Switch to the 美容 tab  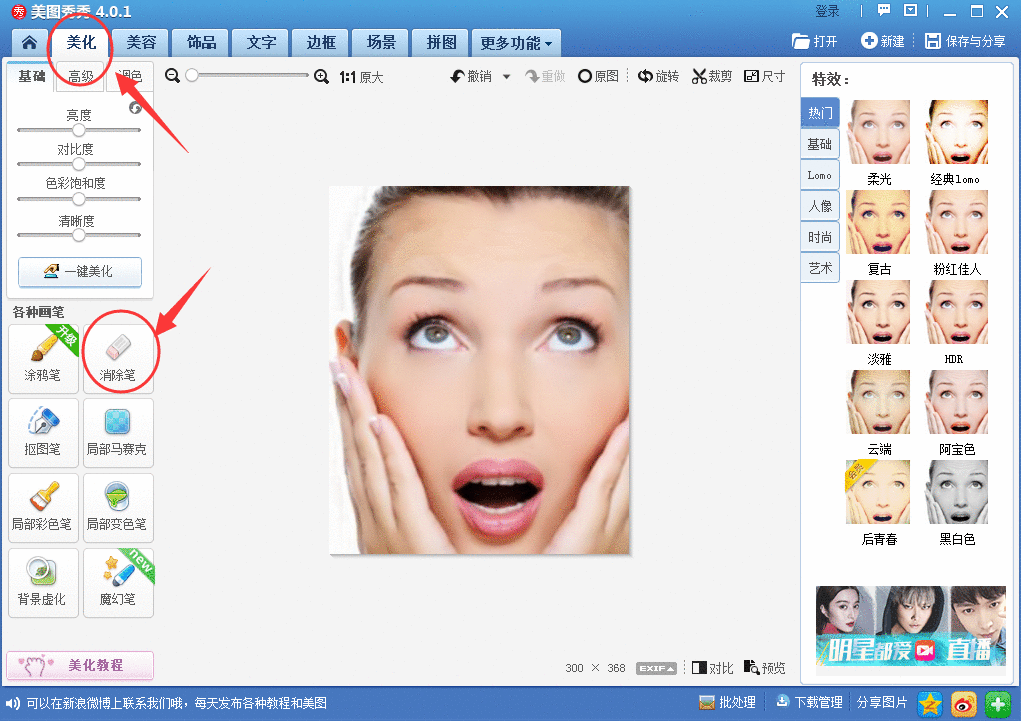point(140,43)
